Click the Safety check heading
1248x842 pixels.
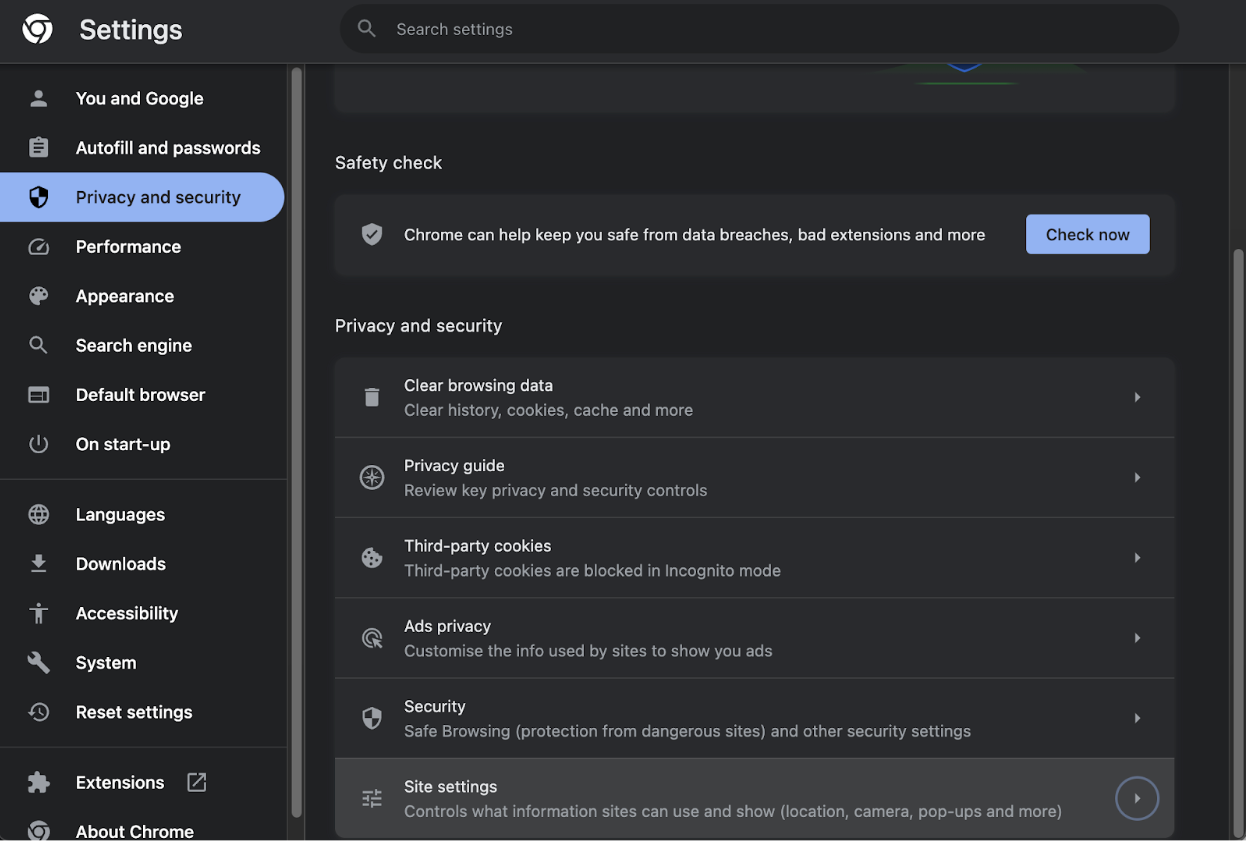tap(388, 162)
